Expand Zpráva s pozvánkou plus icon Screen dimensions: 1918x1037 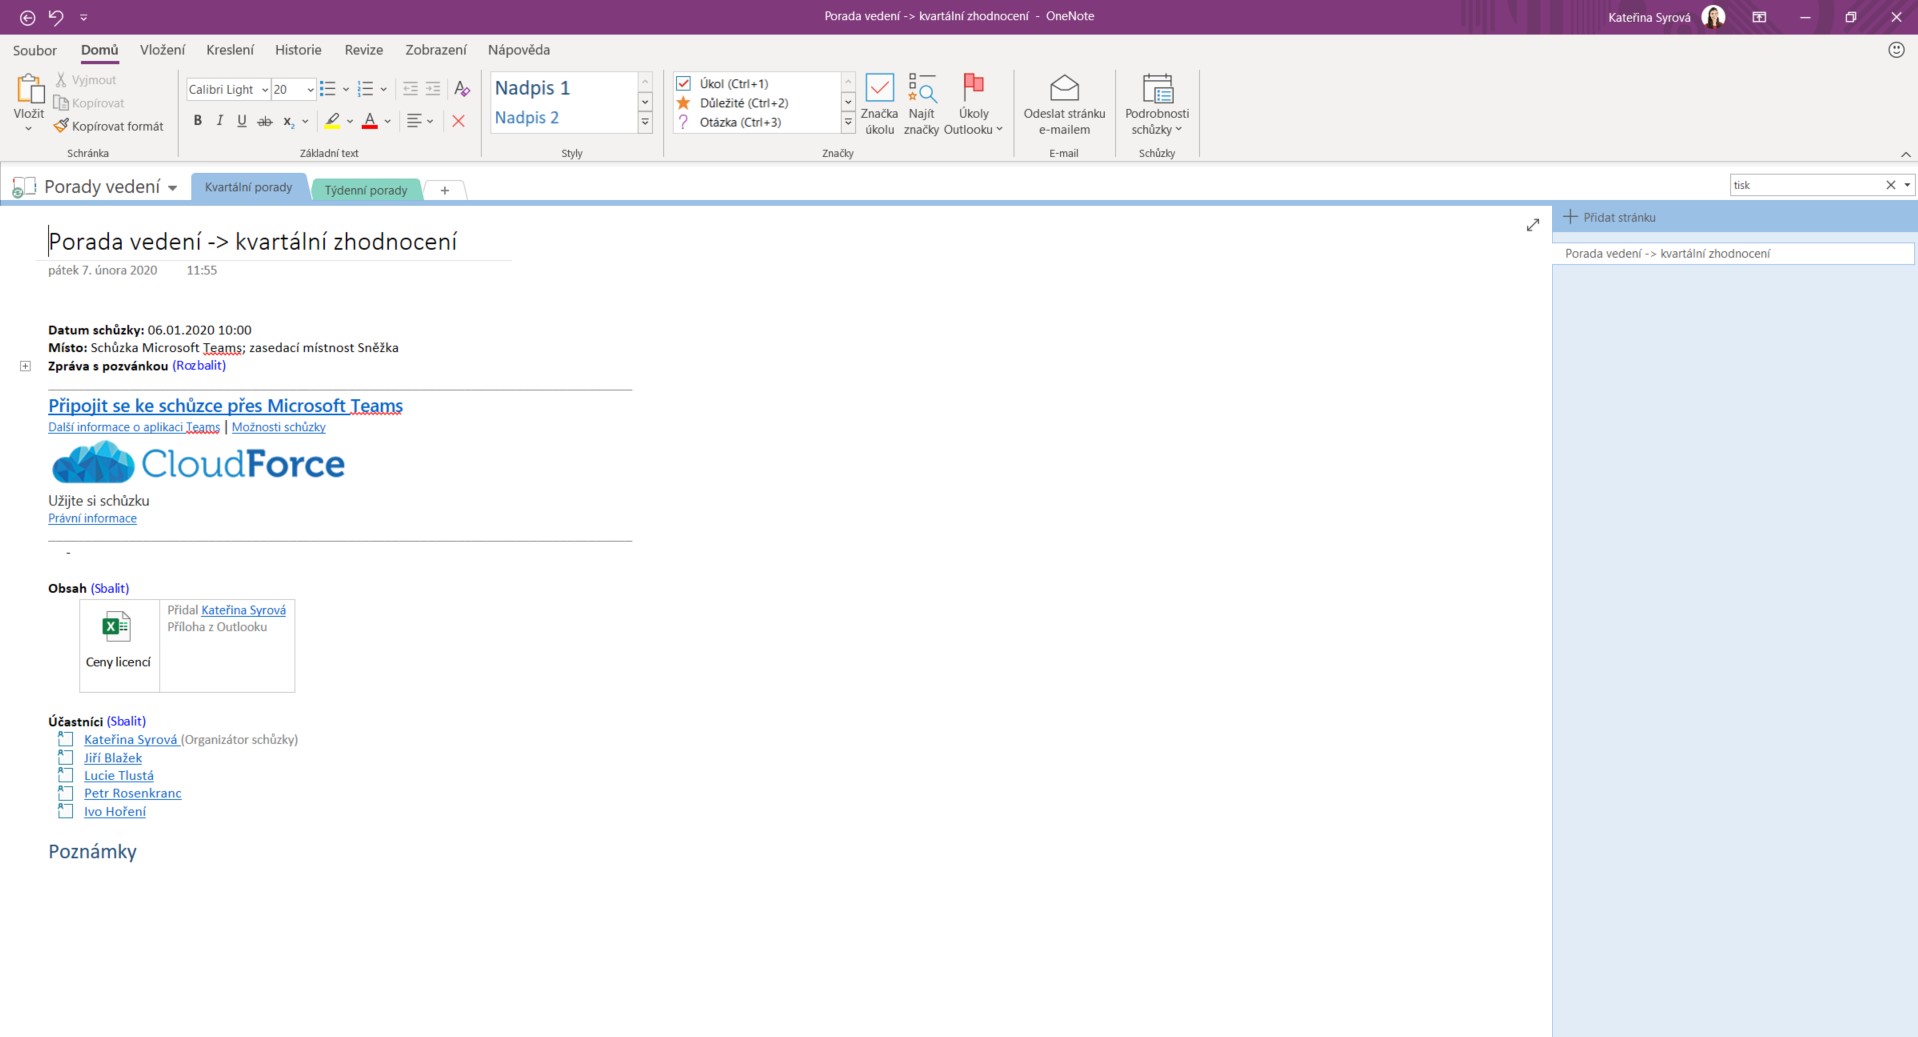(25, 366)
